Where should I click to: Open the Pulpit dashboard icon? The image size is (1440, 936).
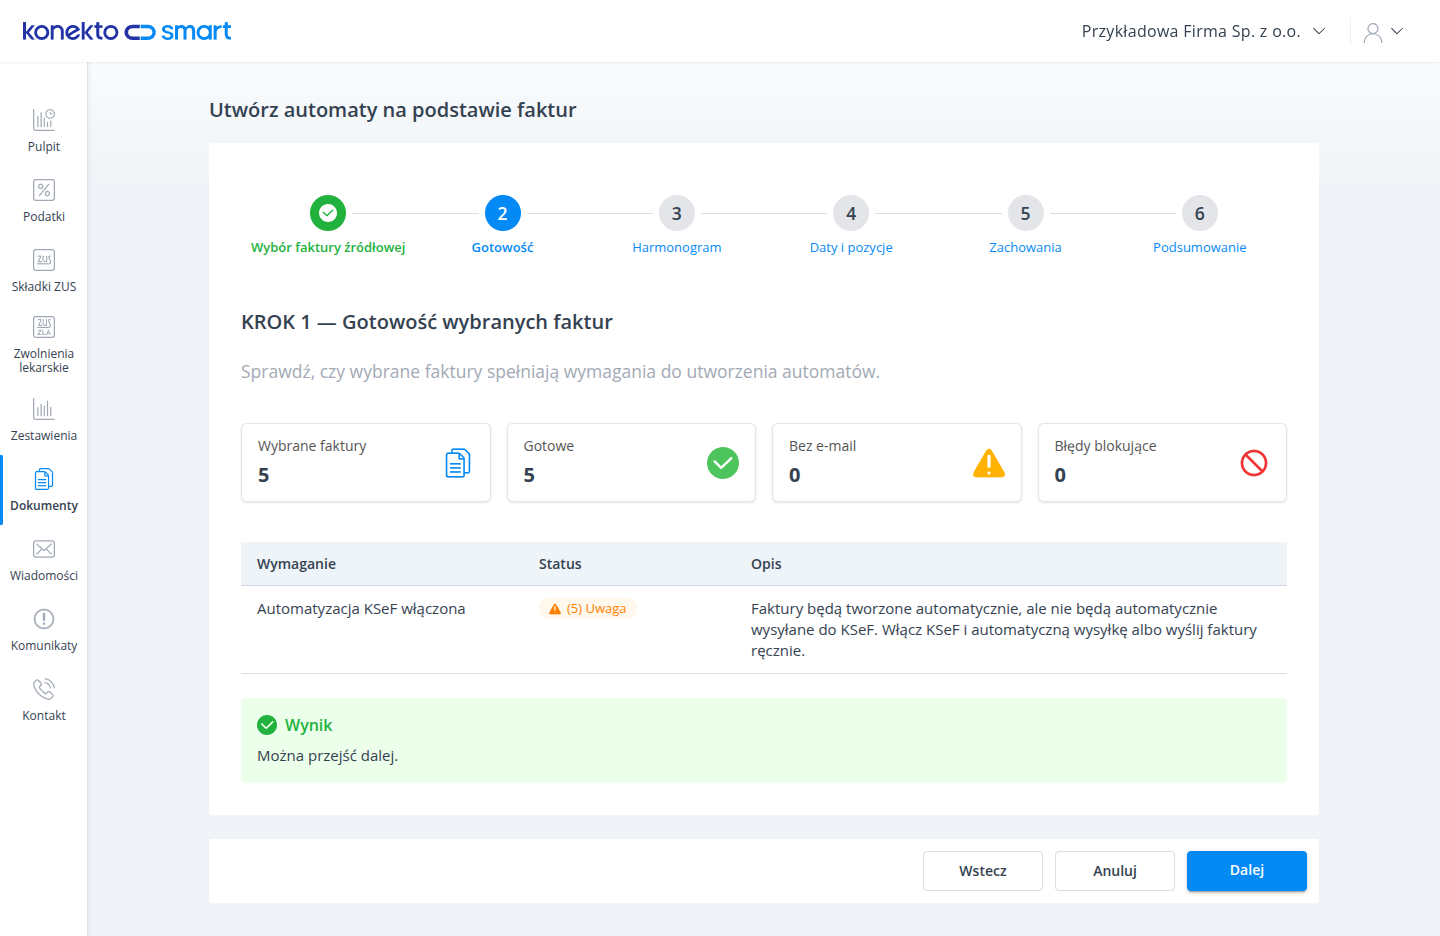pyautogui.click(x=44, y=120)
